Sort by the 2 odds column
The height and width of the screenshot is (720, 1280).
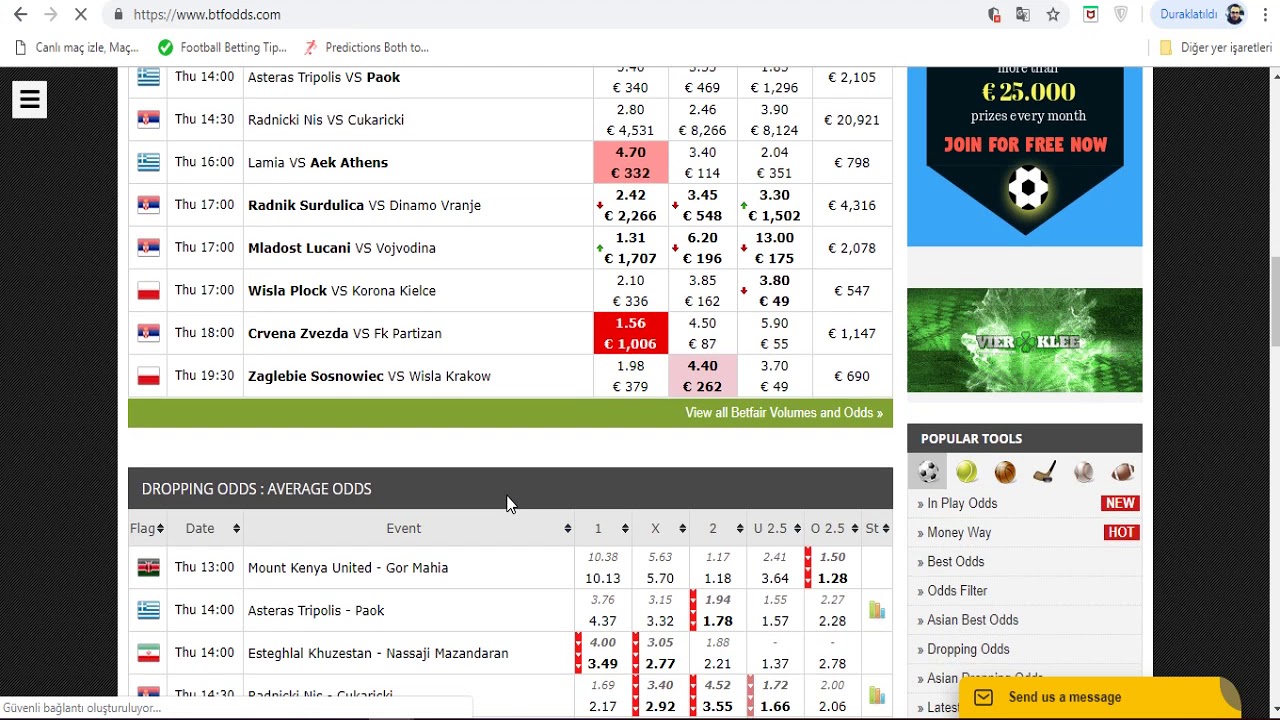[717, 528]
